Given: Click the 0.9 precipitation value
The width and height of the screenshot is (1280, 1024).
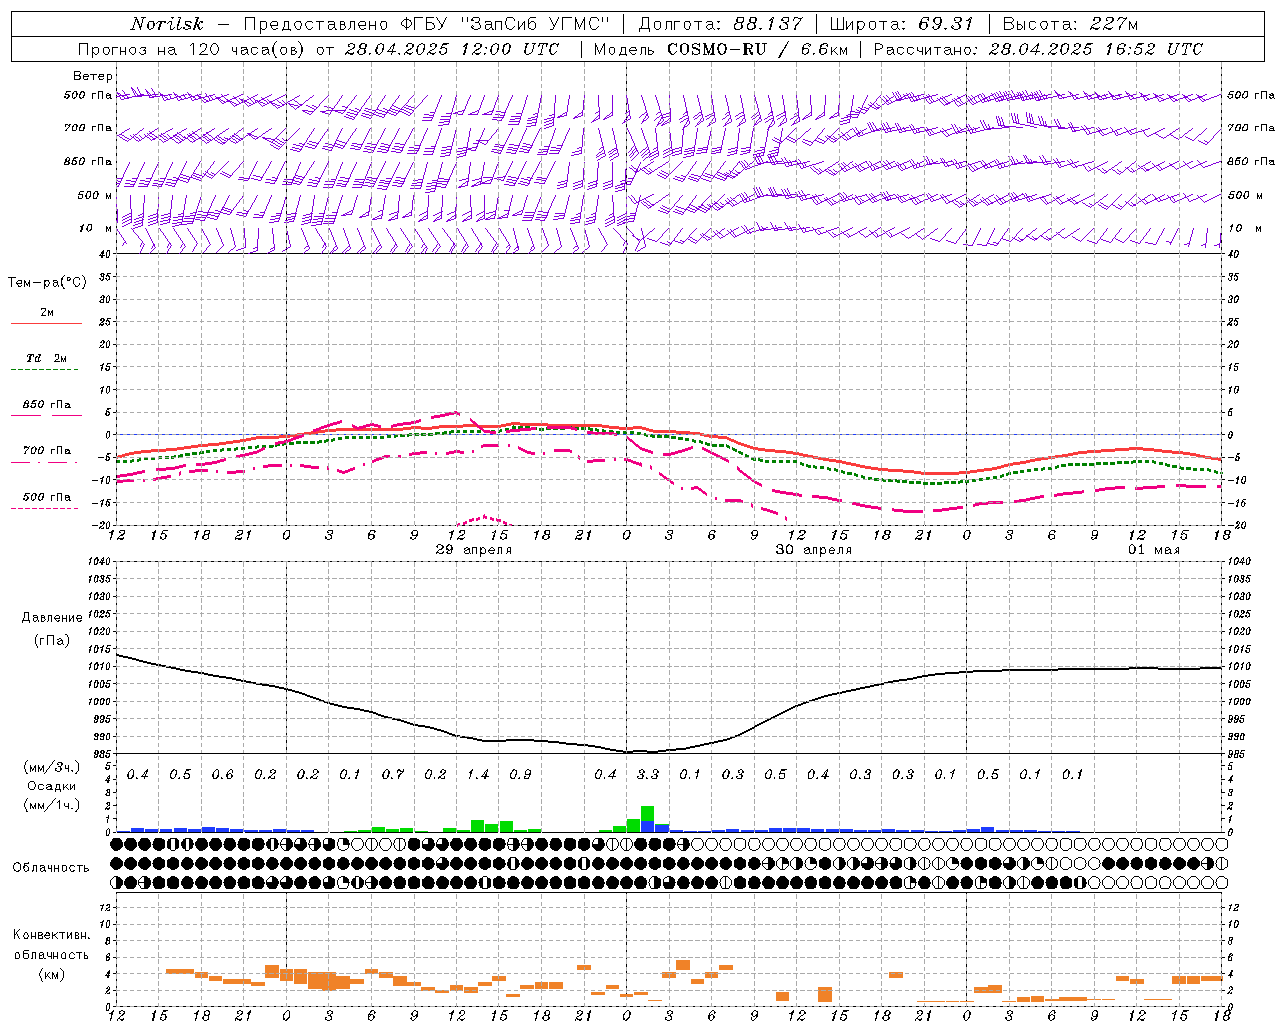Looking at the screenshot, I should (x=520, y=775).
